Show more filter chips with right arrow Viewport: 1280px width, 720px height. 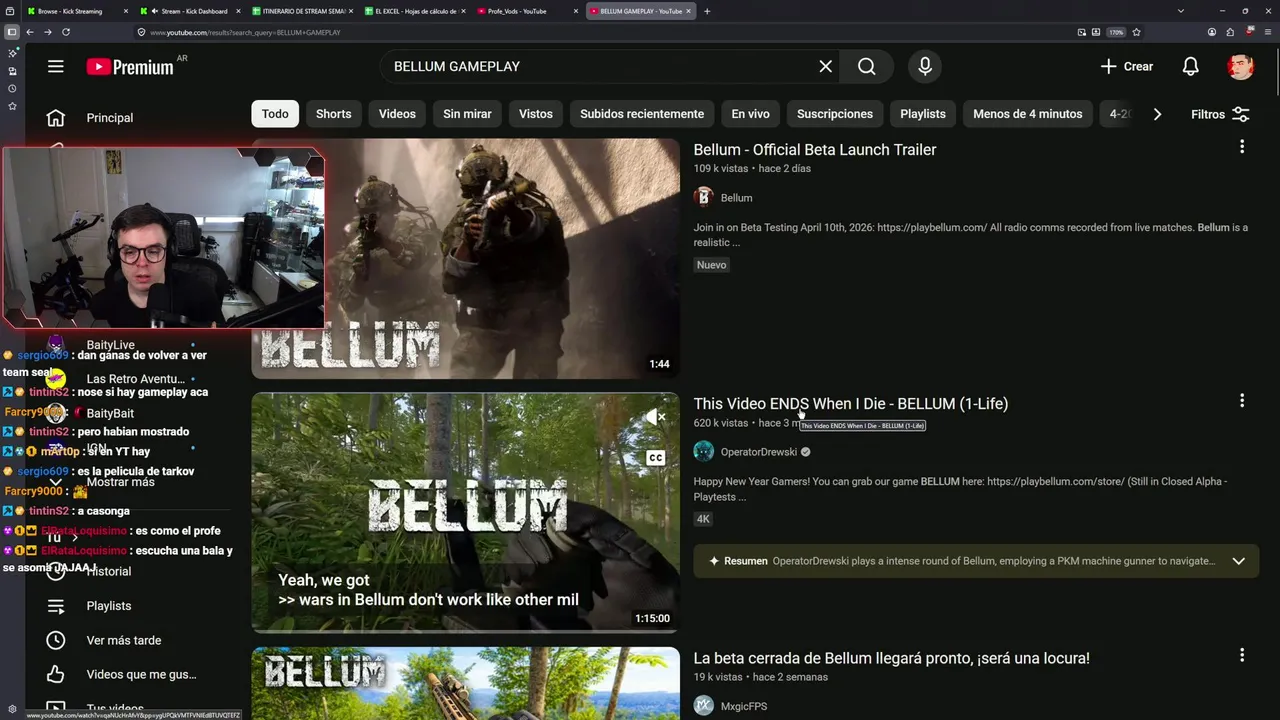coord(1157,114)
